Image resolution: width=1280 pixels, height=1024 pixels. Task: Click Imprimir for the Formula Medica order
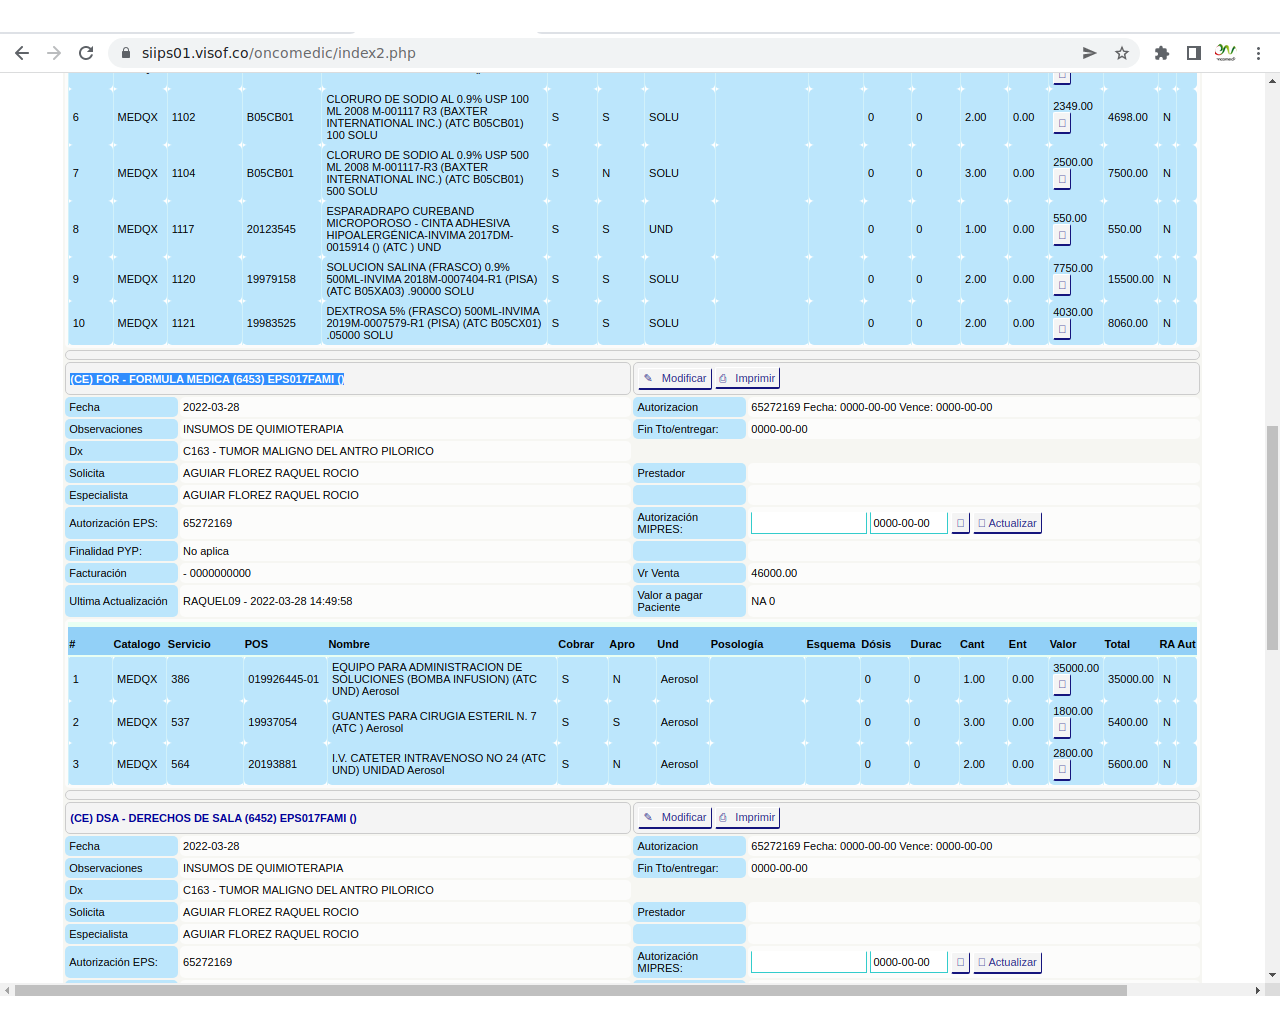tap(747, 378)
